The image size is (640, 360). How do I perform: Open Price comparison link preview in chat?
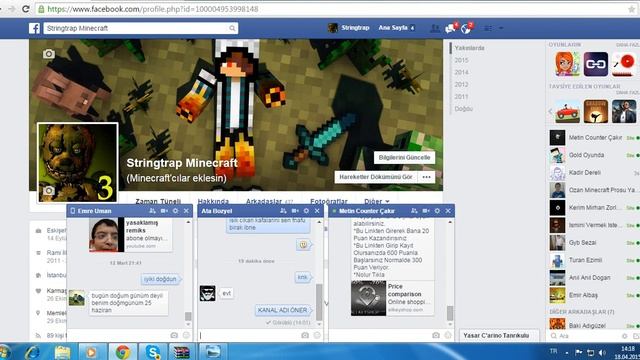click(x=392, y=298)
